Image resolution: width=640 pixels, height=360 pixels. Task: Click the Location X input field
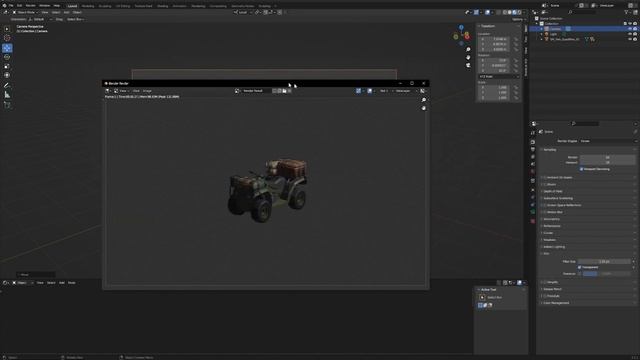[495, 39]
